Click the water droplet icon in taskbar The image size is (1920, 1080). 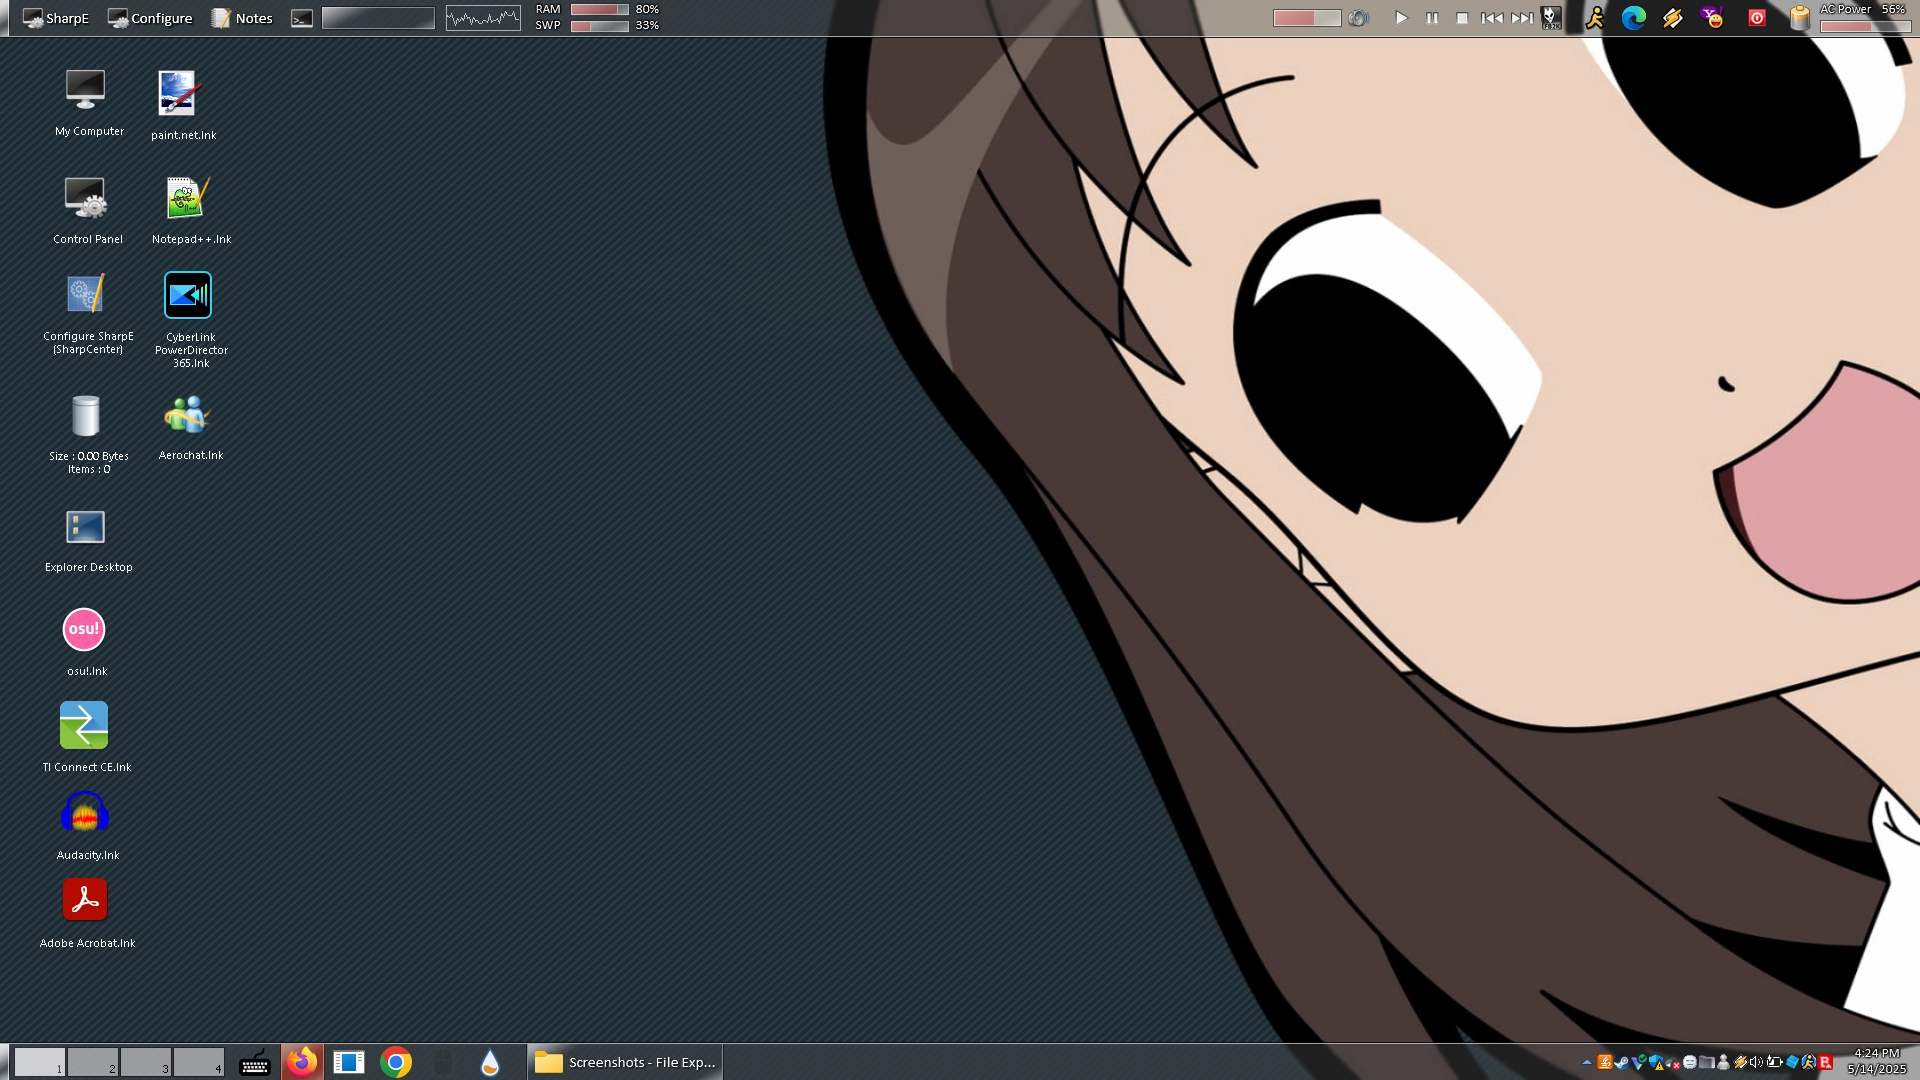(x=490, y=1062)
